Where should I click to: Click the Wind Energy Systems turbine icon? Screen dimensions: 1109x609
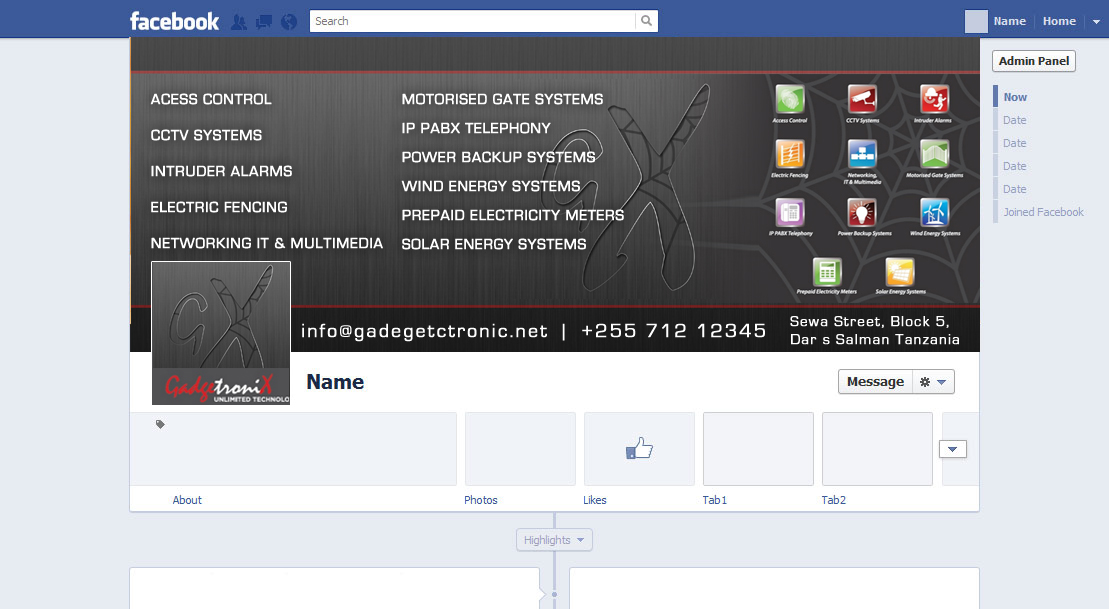934,212
